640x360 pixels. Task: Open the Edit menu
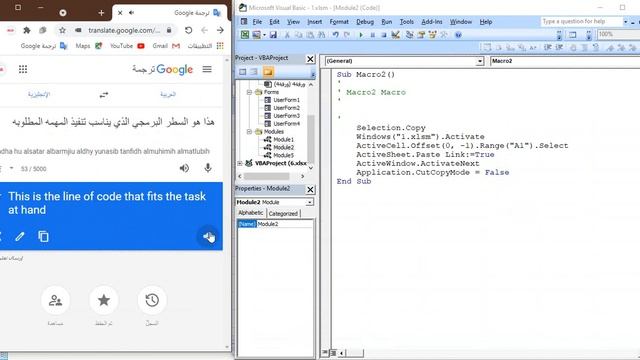[x=274, y=22]
